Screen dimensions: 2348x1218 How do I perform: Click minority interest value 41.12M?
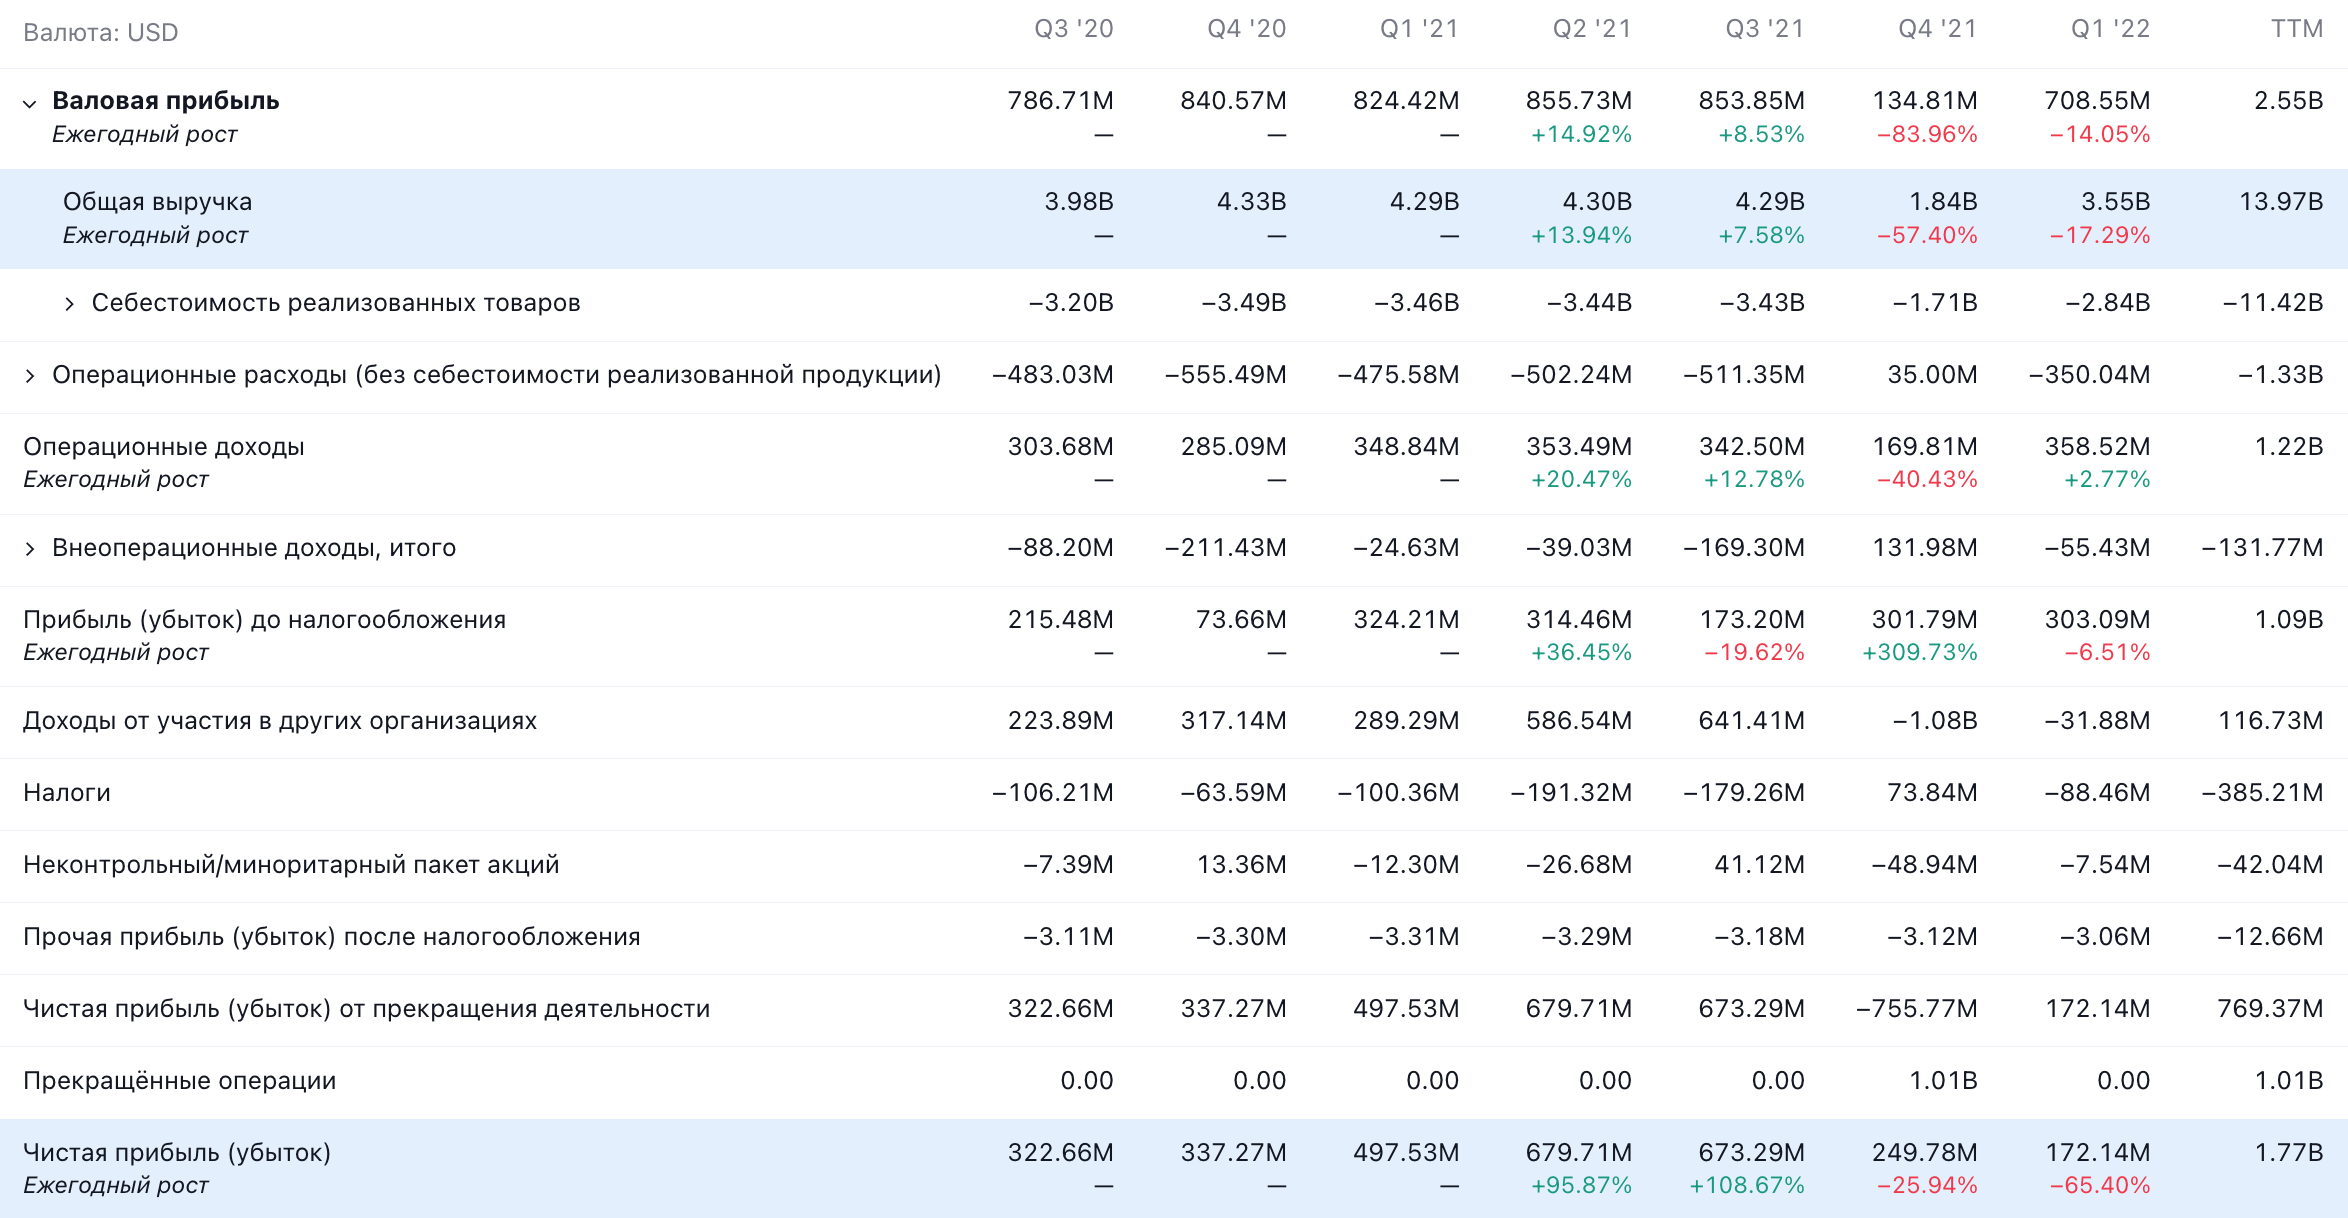pyautogui.click(x=1760, y=865)
